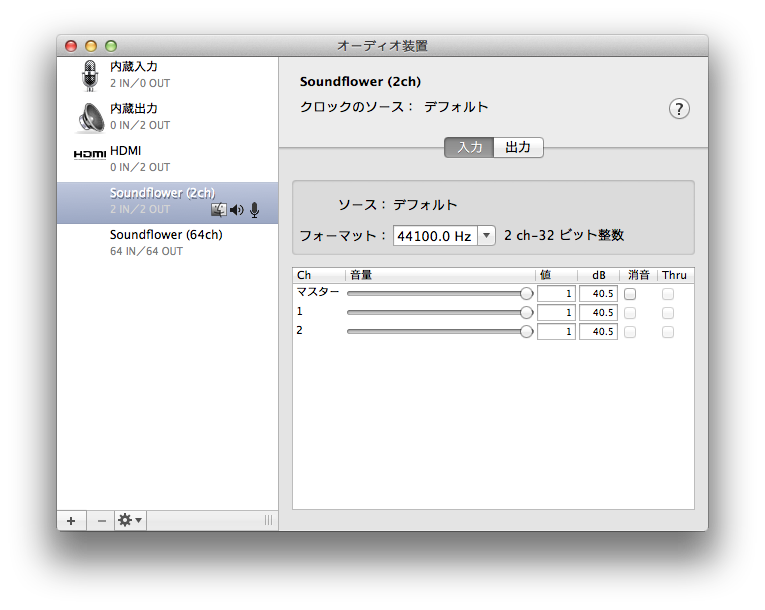Close the オーディオ装置 window
This screenshot has width=765, height=610.
(71, 46)
